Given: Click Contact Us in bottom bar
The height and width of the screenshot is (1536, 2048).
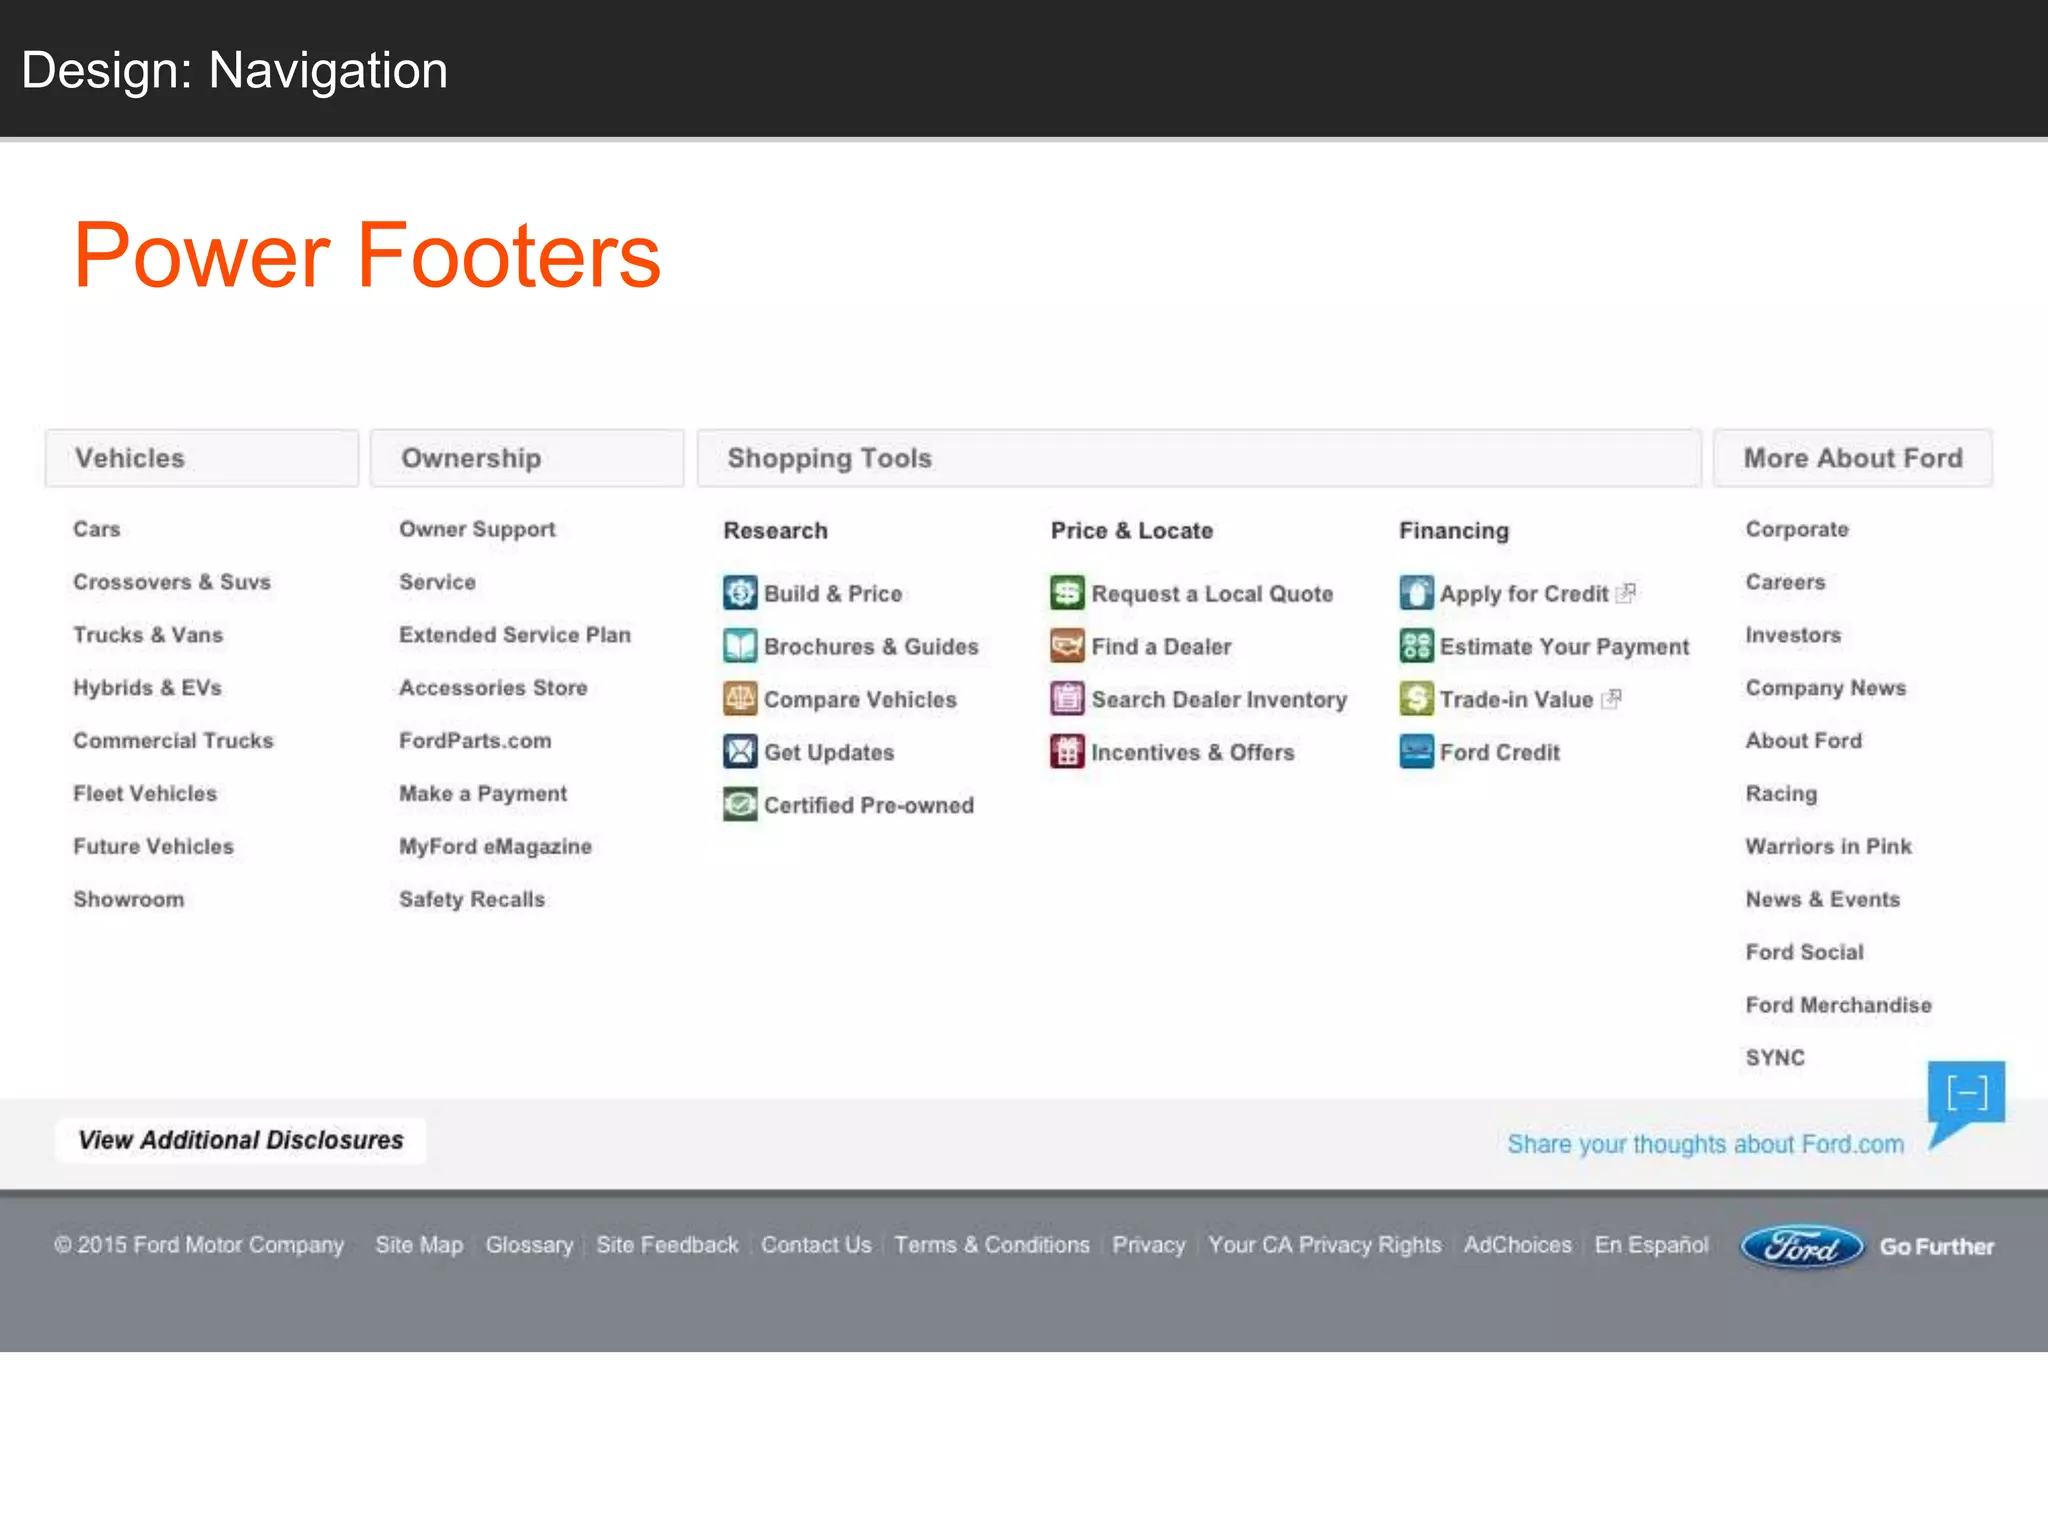Looking at the screenshot, I should point(816,1246).
